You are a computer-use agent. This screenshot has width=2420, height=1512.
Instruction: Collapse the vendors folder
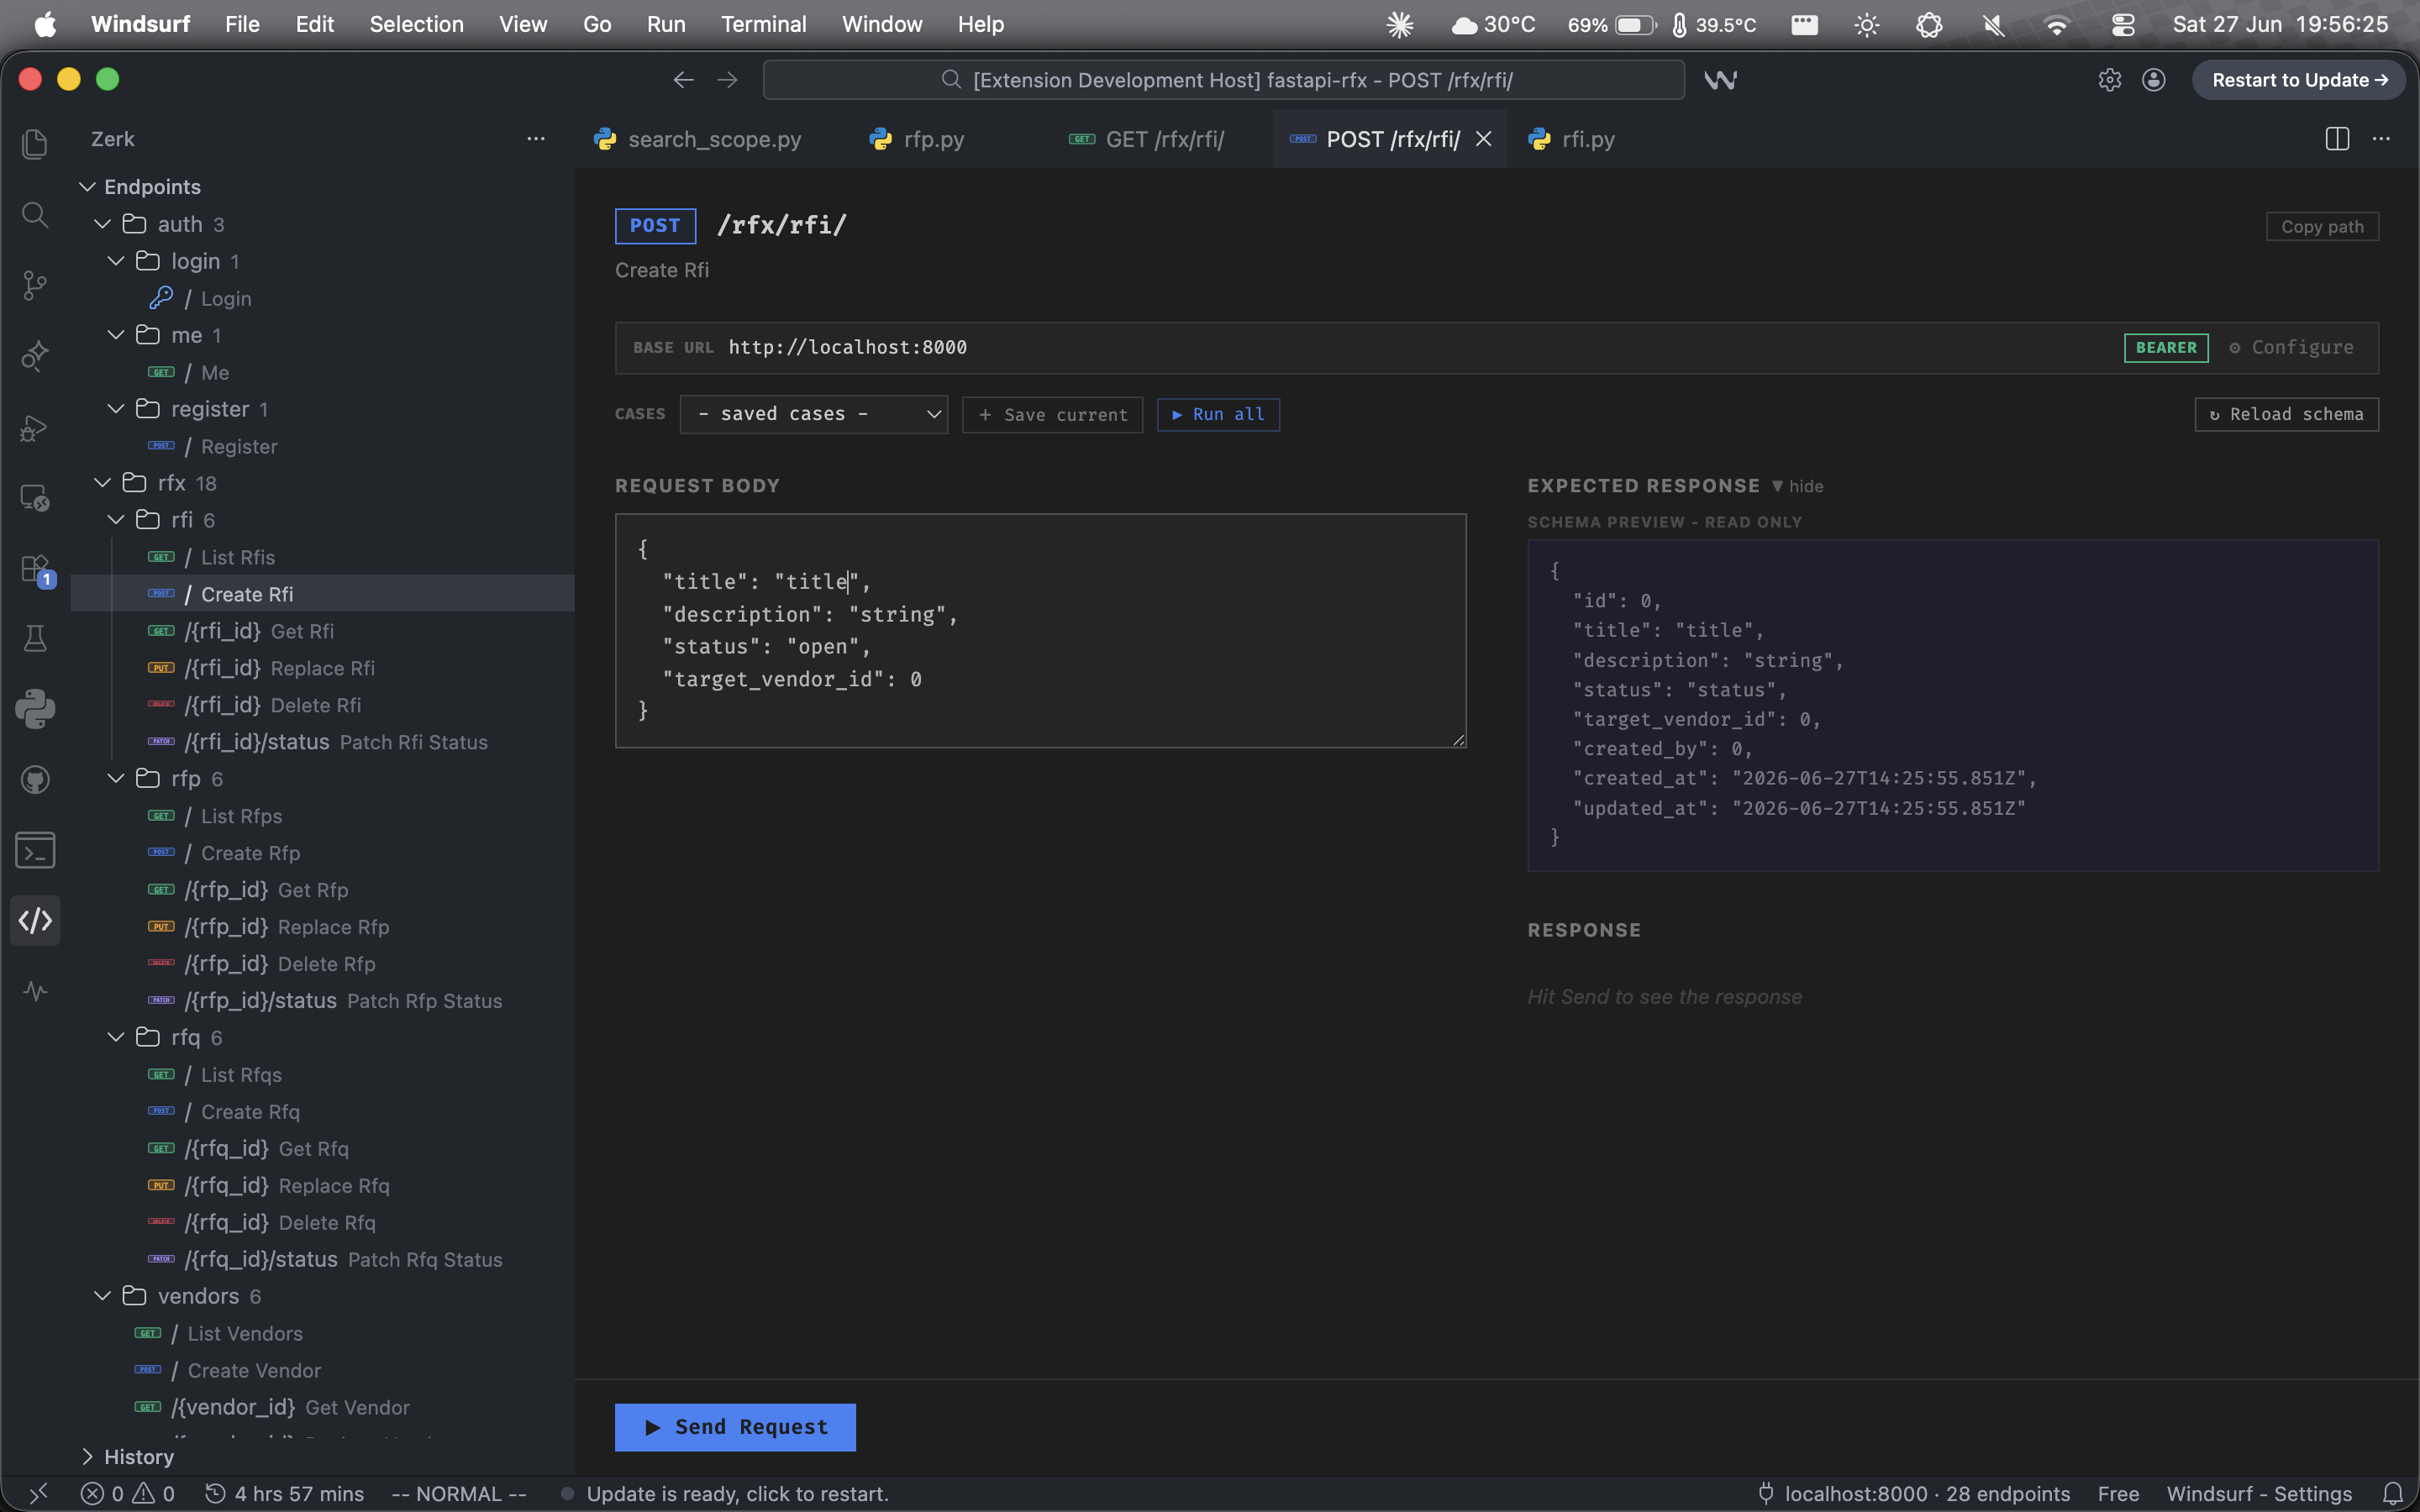[x=102, y=1296]
